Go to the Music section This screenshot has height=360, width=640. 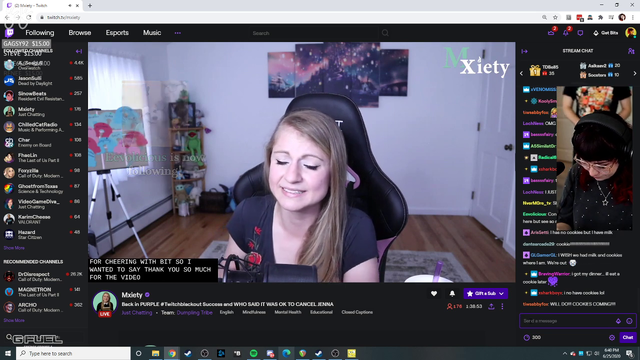pyautogui.click(x=152, y=33)
